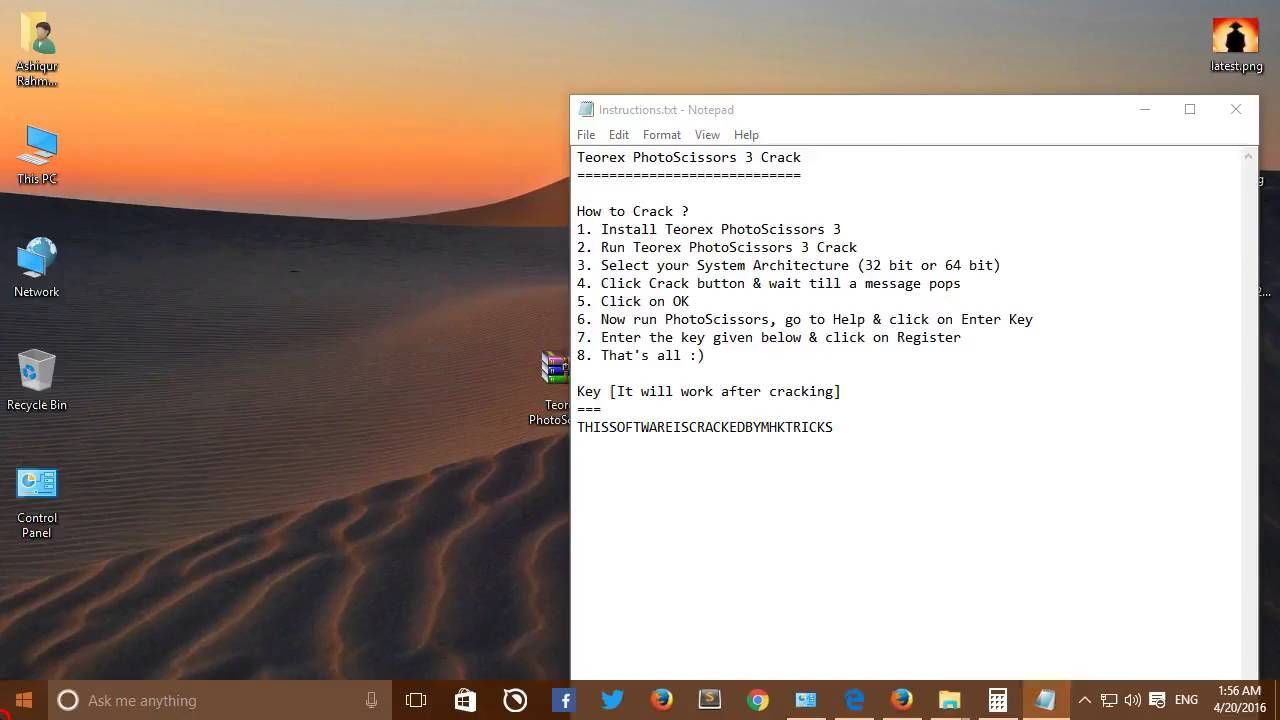Open Notepad's Help menu
The height and width of the screenshot is (720, 1280).
click(x=746, y=134)
